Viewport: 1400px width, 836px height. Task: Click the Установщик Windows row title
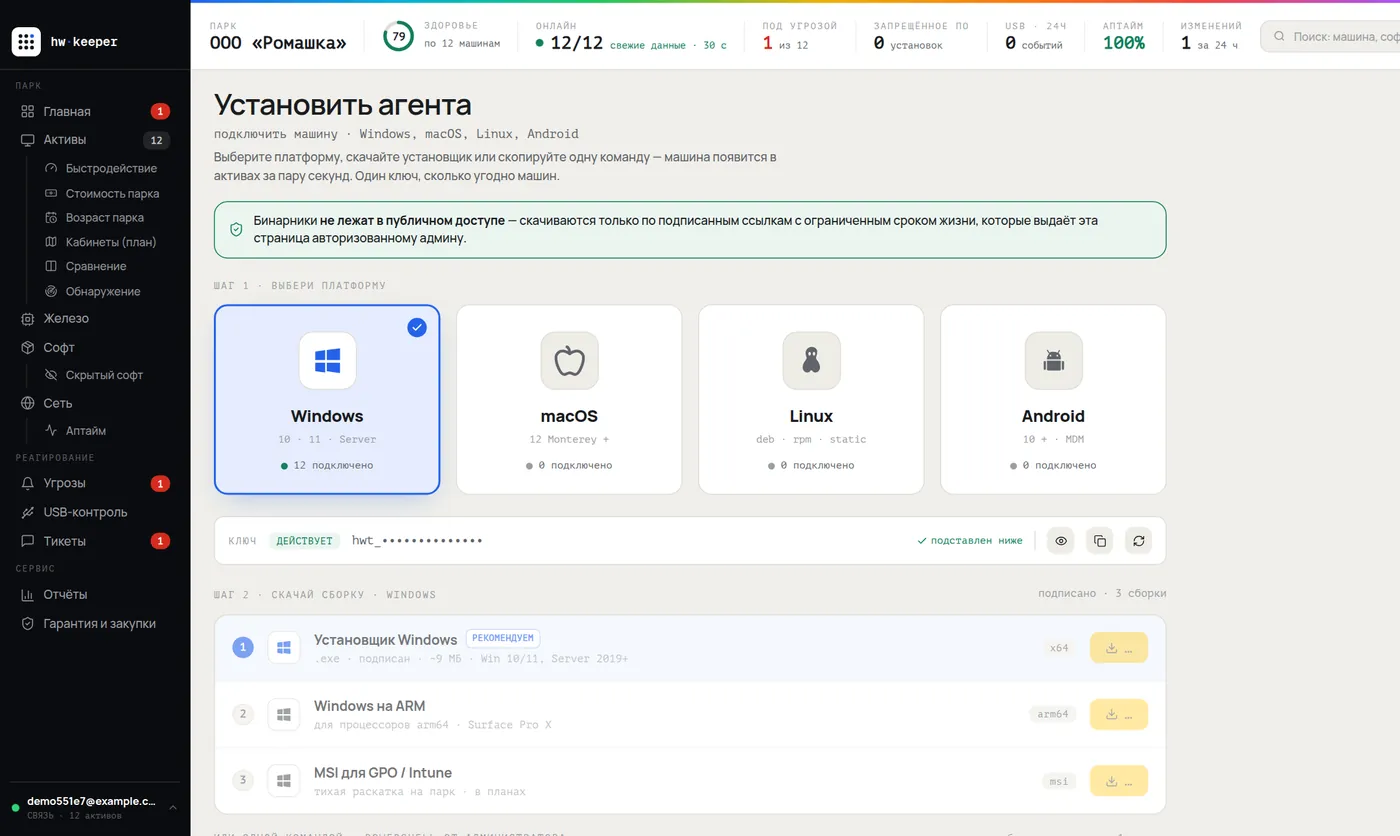(x=385, y=640)
